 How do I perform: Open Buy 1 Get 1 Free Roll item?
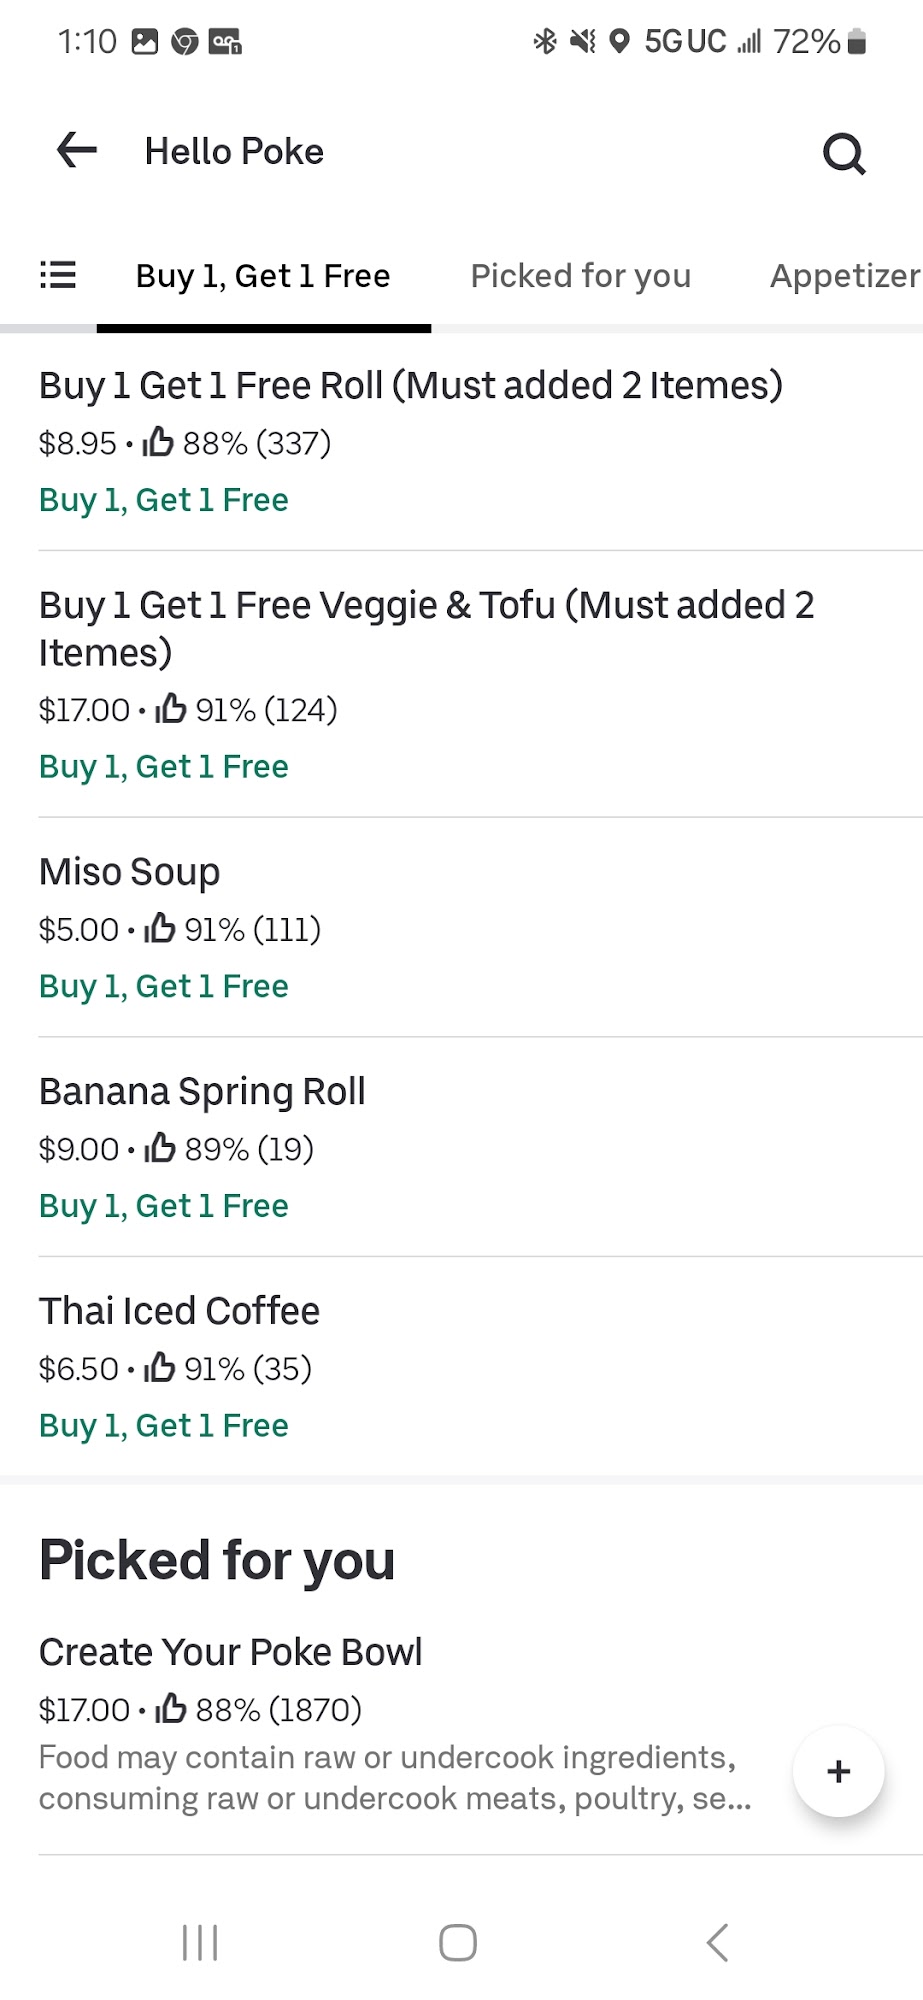click(410, 386)
